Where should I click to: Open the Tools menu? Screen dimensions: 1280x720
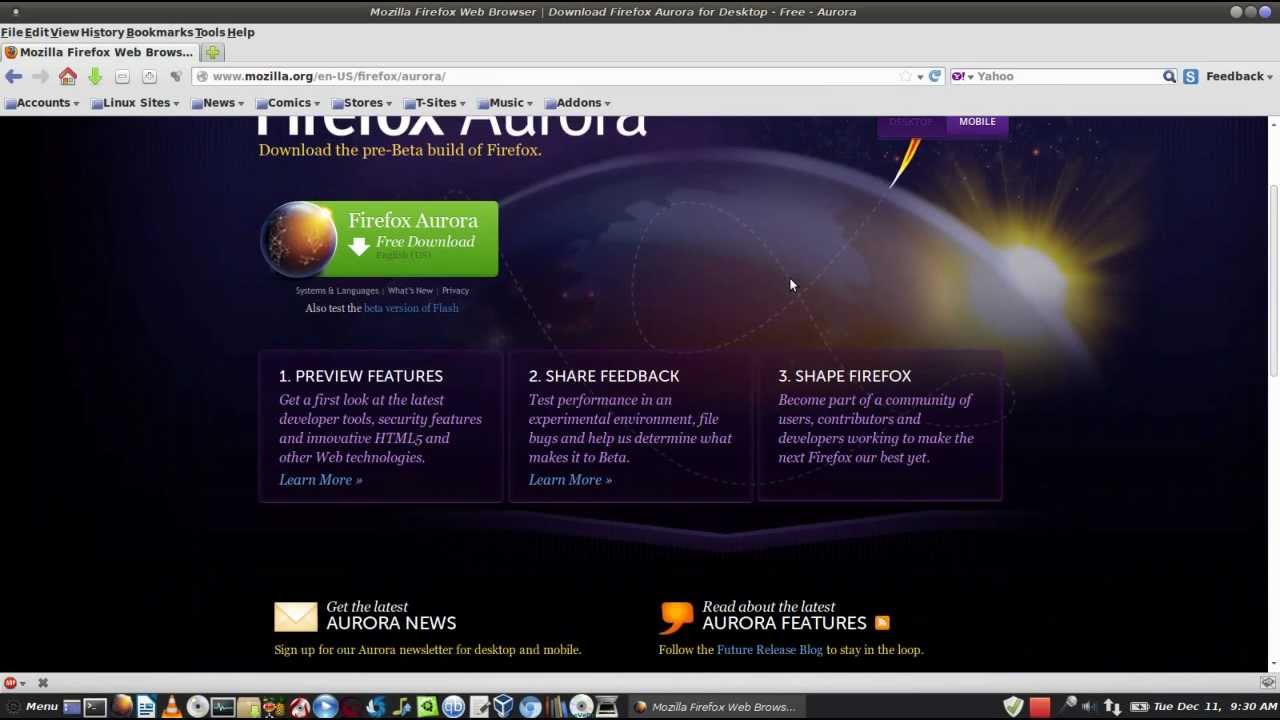coord(210,32)
